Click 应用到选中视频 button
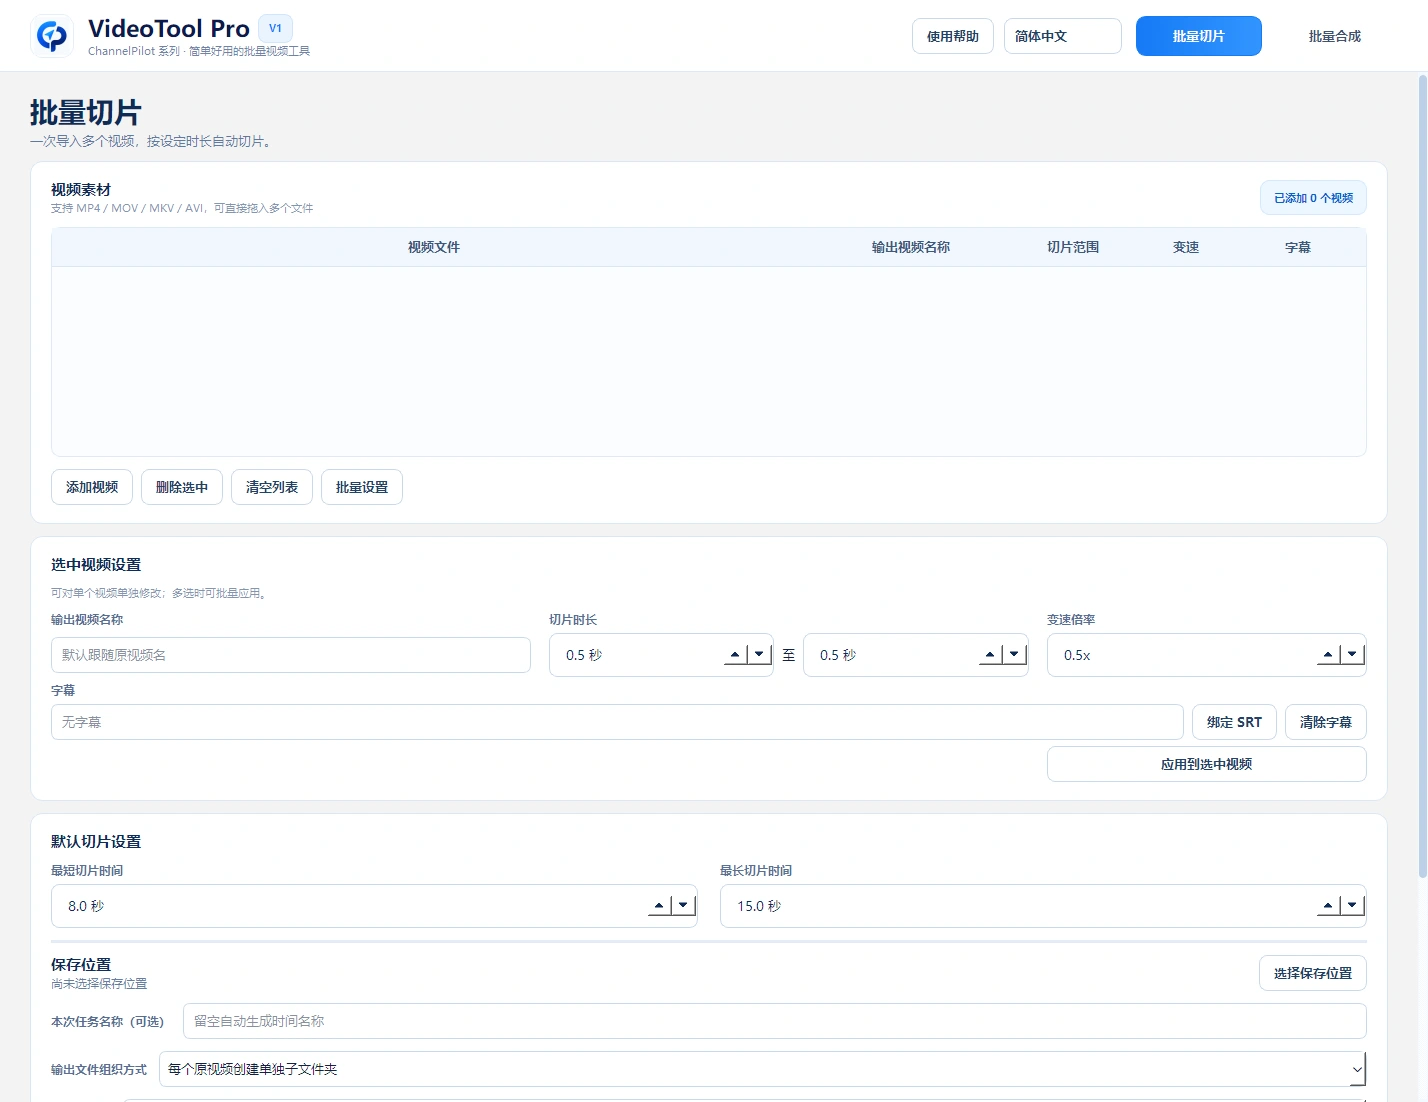This screenshot has width=1428, height=1102. 1206,764
